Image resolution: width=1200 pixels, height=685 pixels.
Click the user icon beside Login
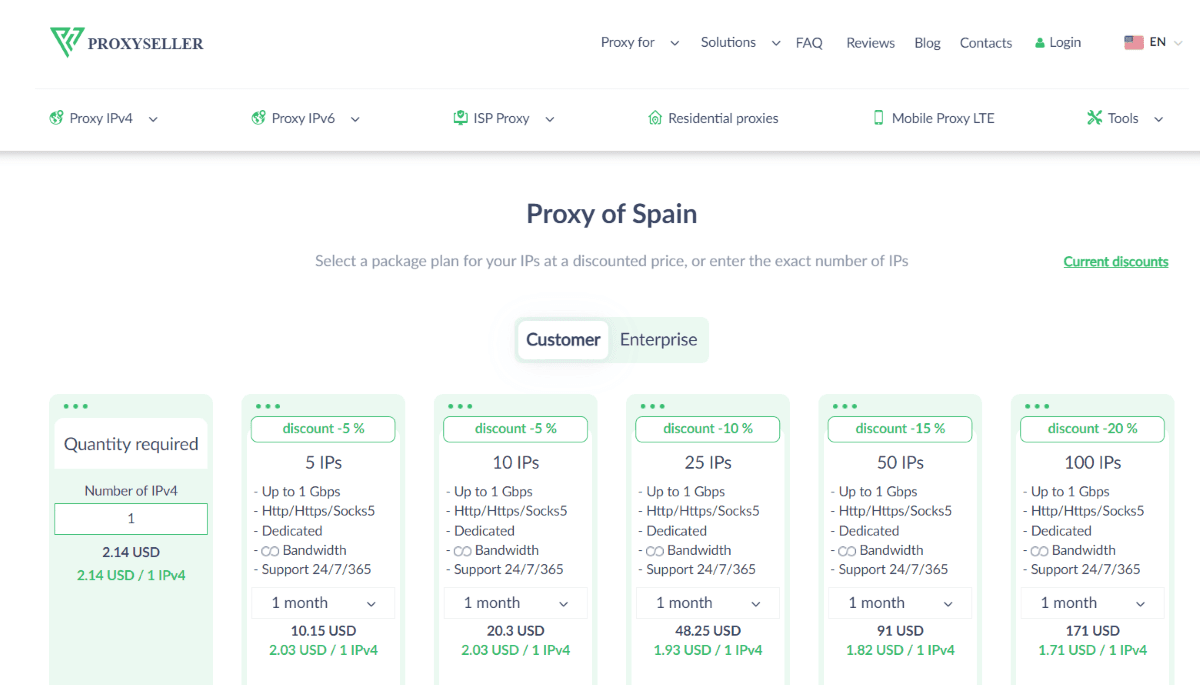pyautogui.click(x=1040, y=43)
